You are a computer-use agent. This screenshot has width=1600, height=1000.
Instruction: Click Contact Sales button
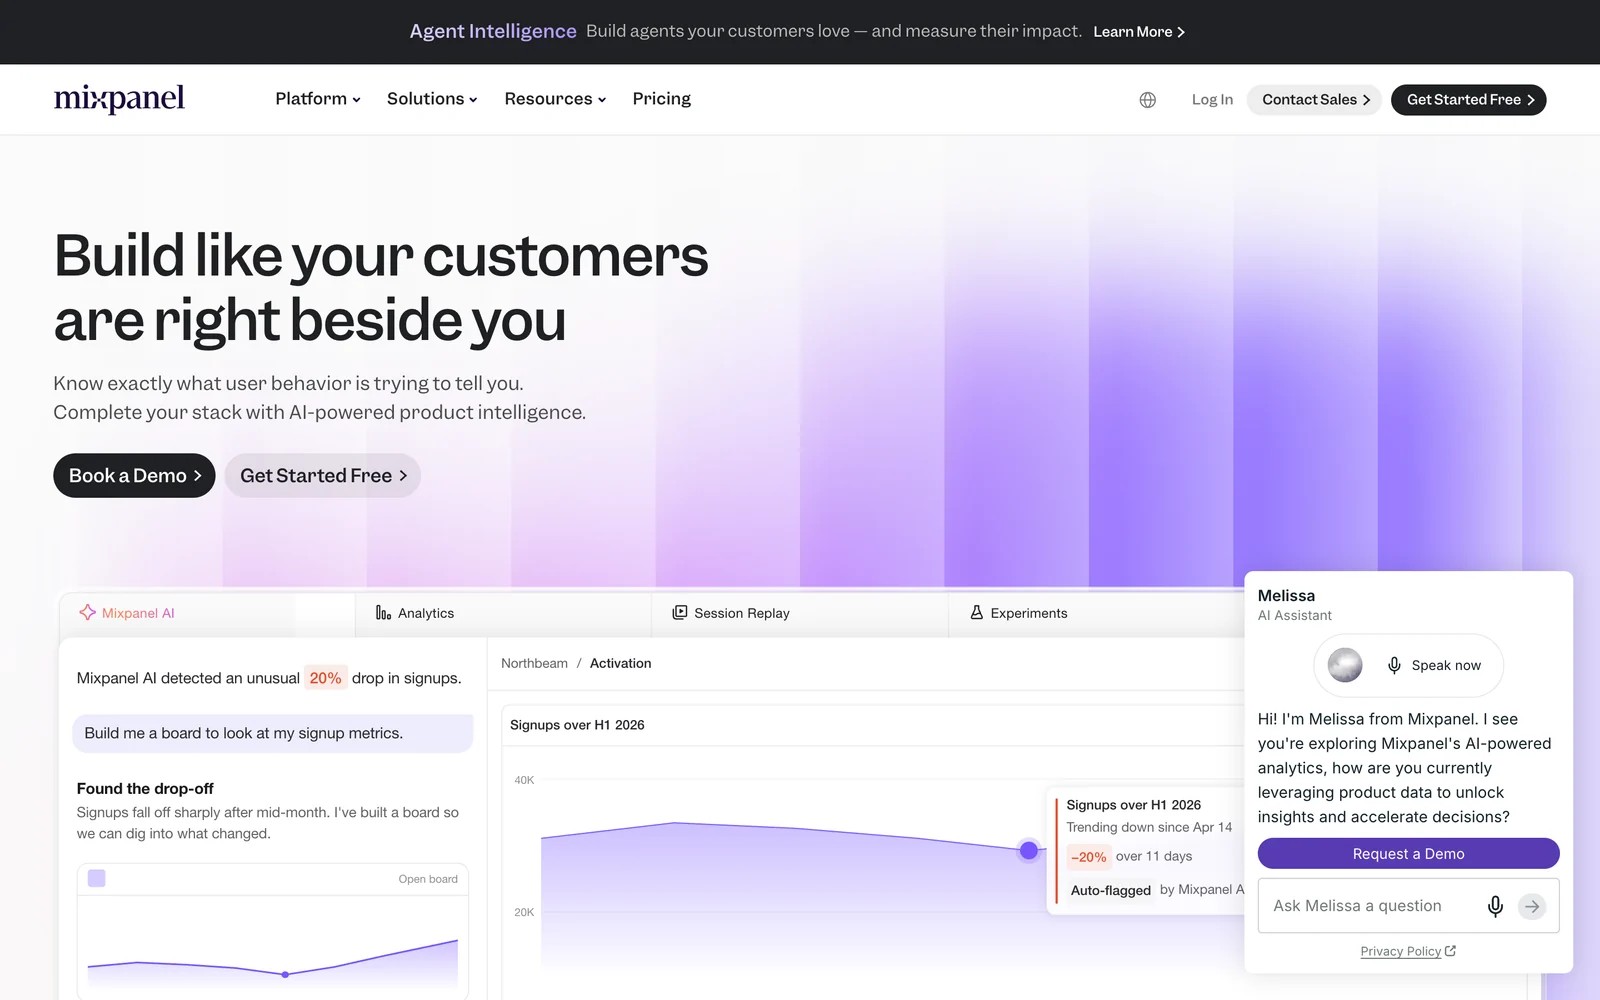click(x=1315, y=100)
